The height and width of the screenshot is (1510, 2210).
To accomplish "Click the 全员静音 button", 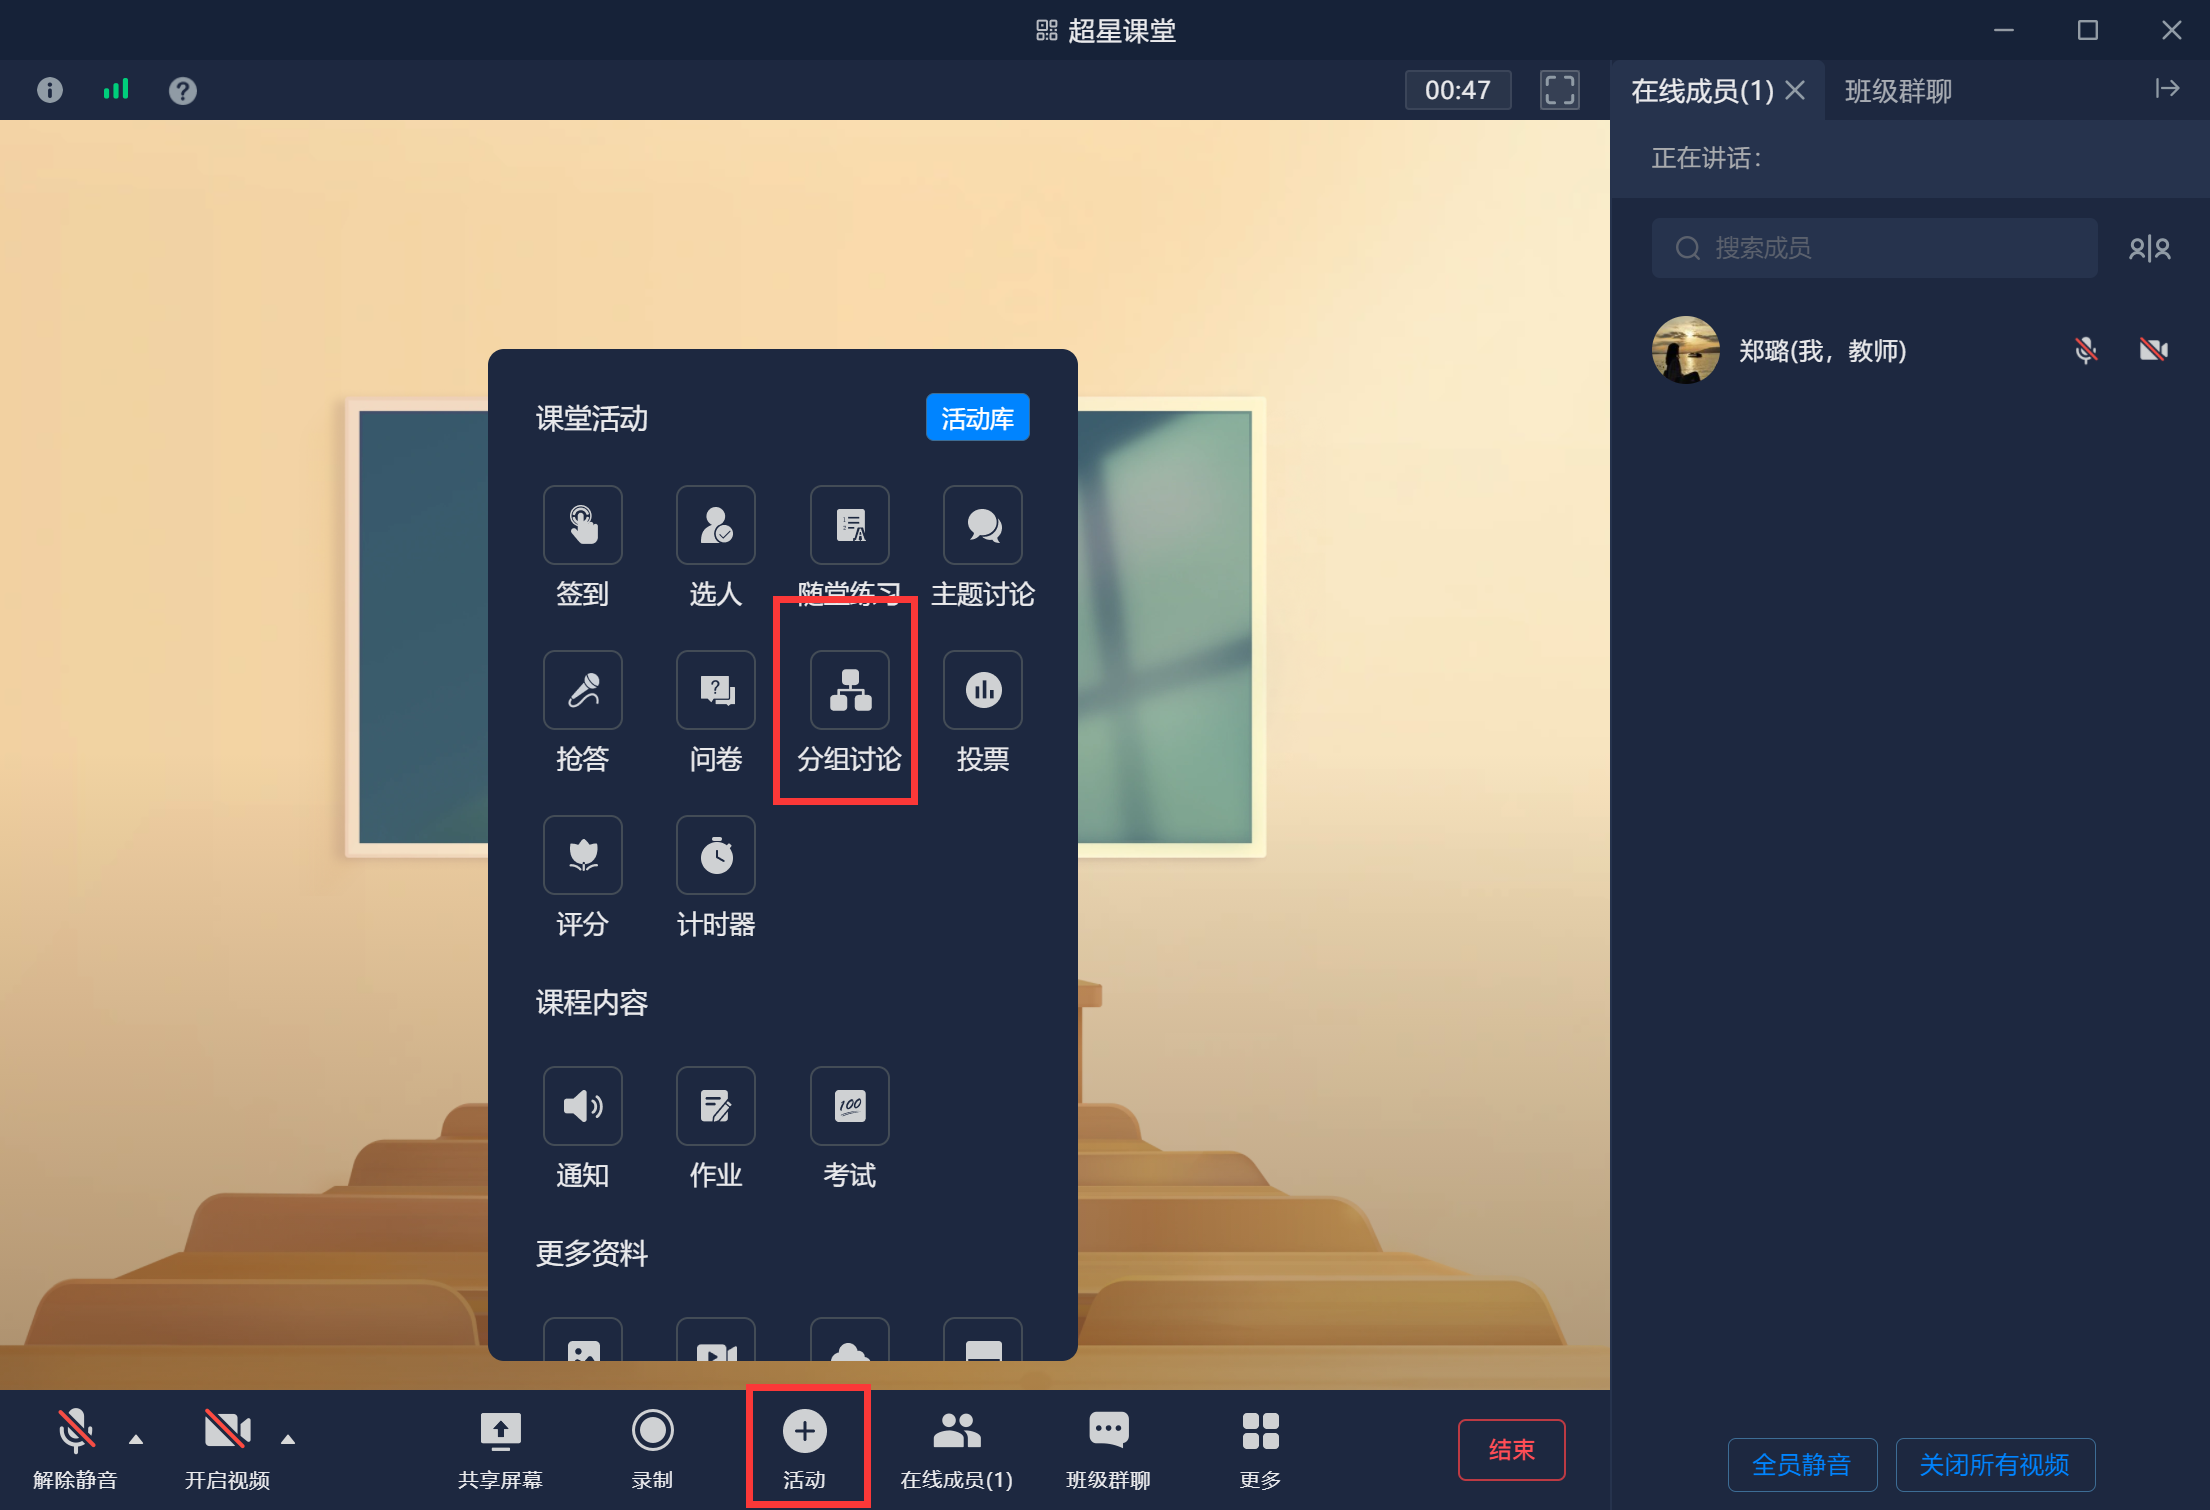I will tap(1802, 1465).
